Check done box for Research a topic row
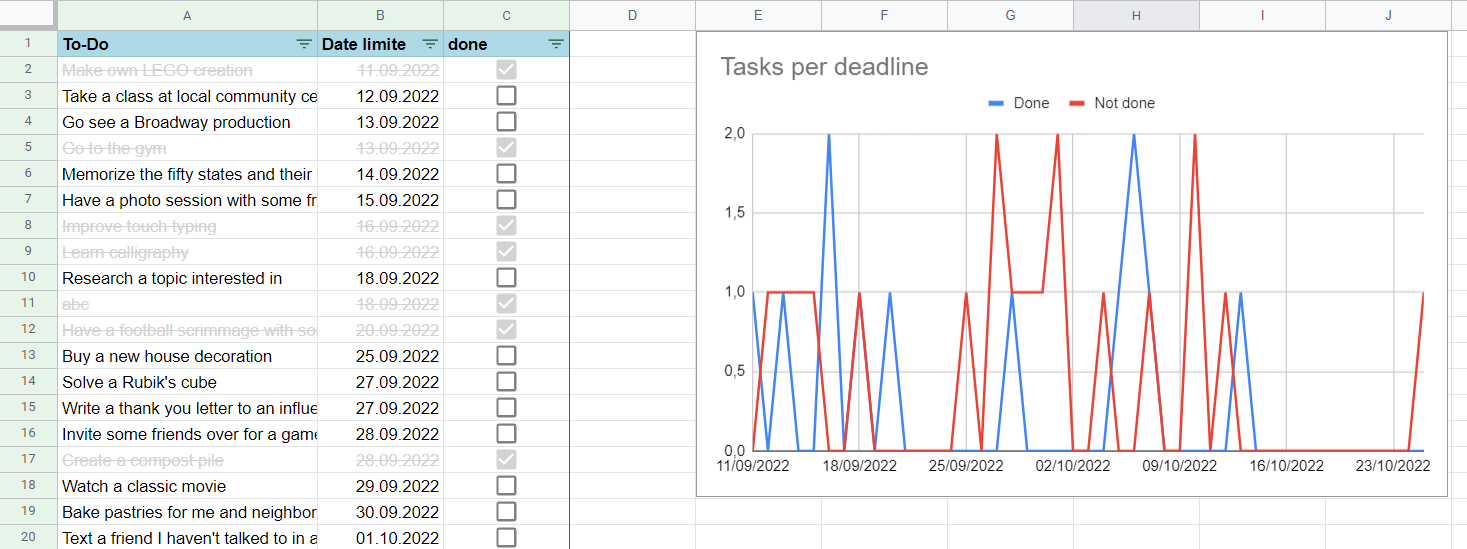The height and width of the screenshot is (549, 1467). pyautogui.click(x=507, y=278)
